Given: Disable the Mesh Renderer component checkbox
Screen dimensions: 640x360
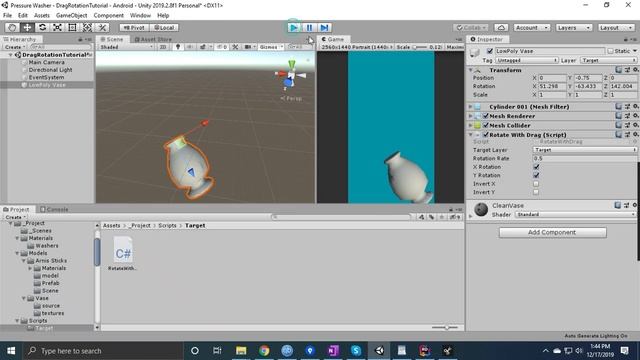Looking at the screenshot, I should point(486,116).
